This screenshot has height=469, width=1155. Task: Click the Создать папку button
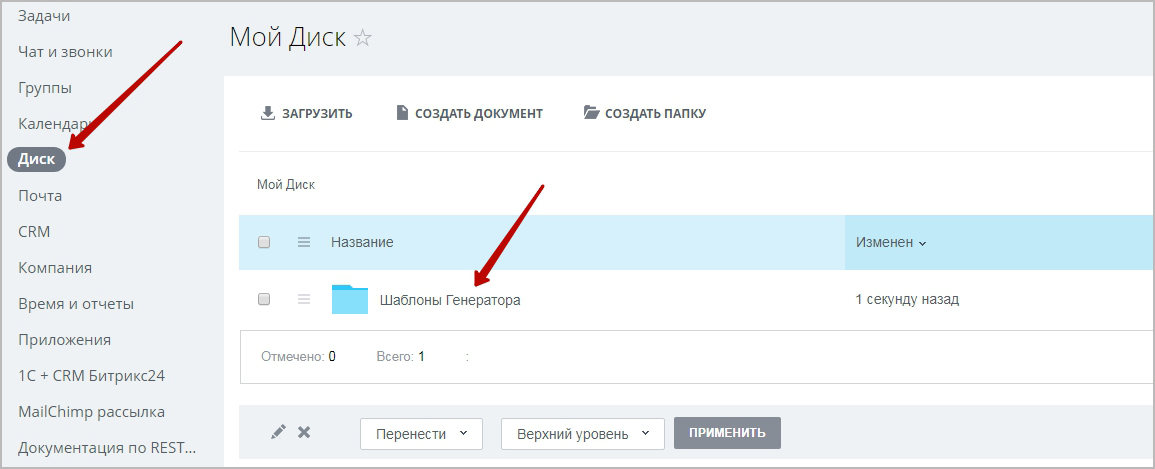coord(645,113)
